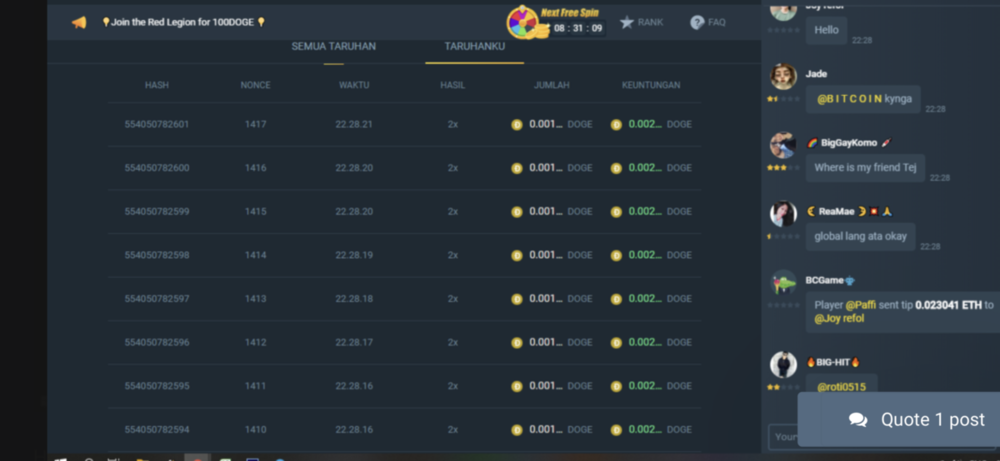Click the BCGame bot avatar

pos(783,283)
